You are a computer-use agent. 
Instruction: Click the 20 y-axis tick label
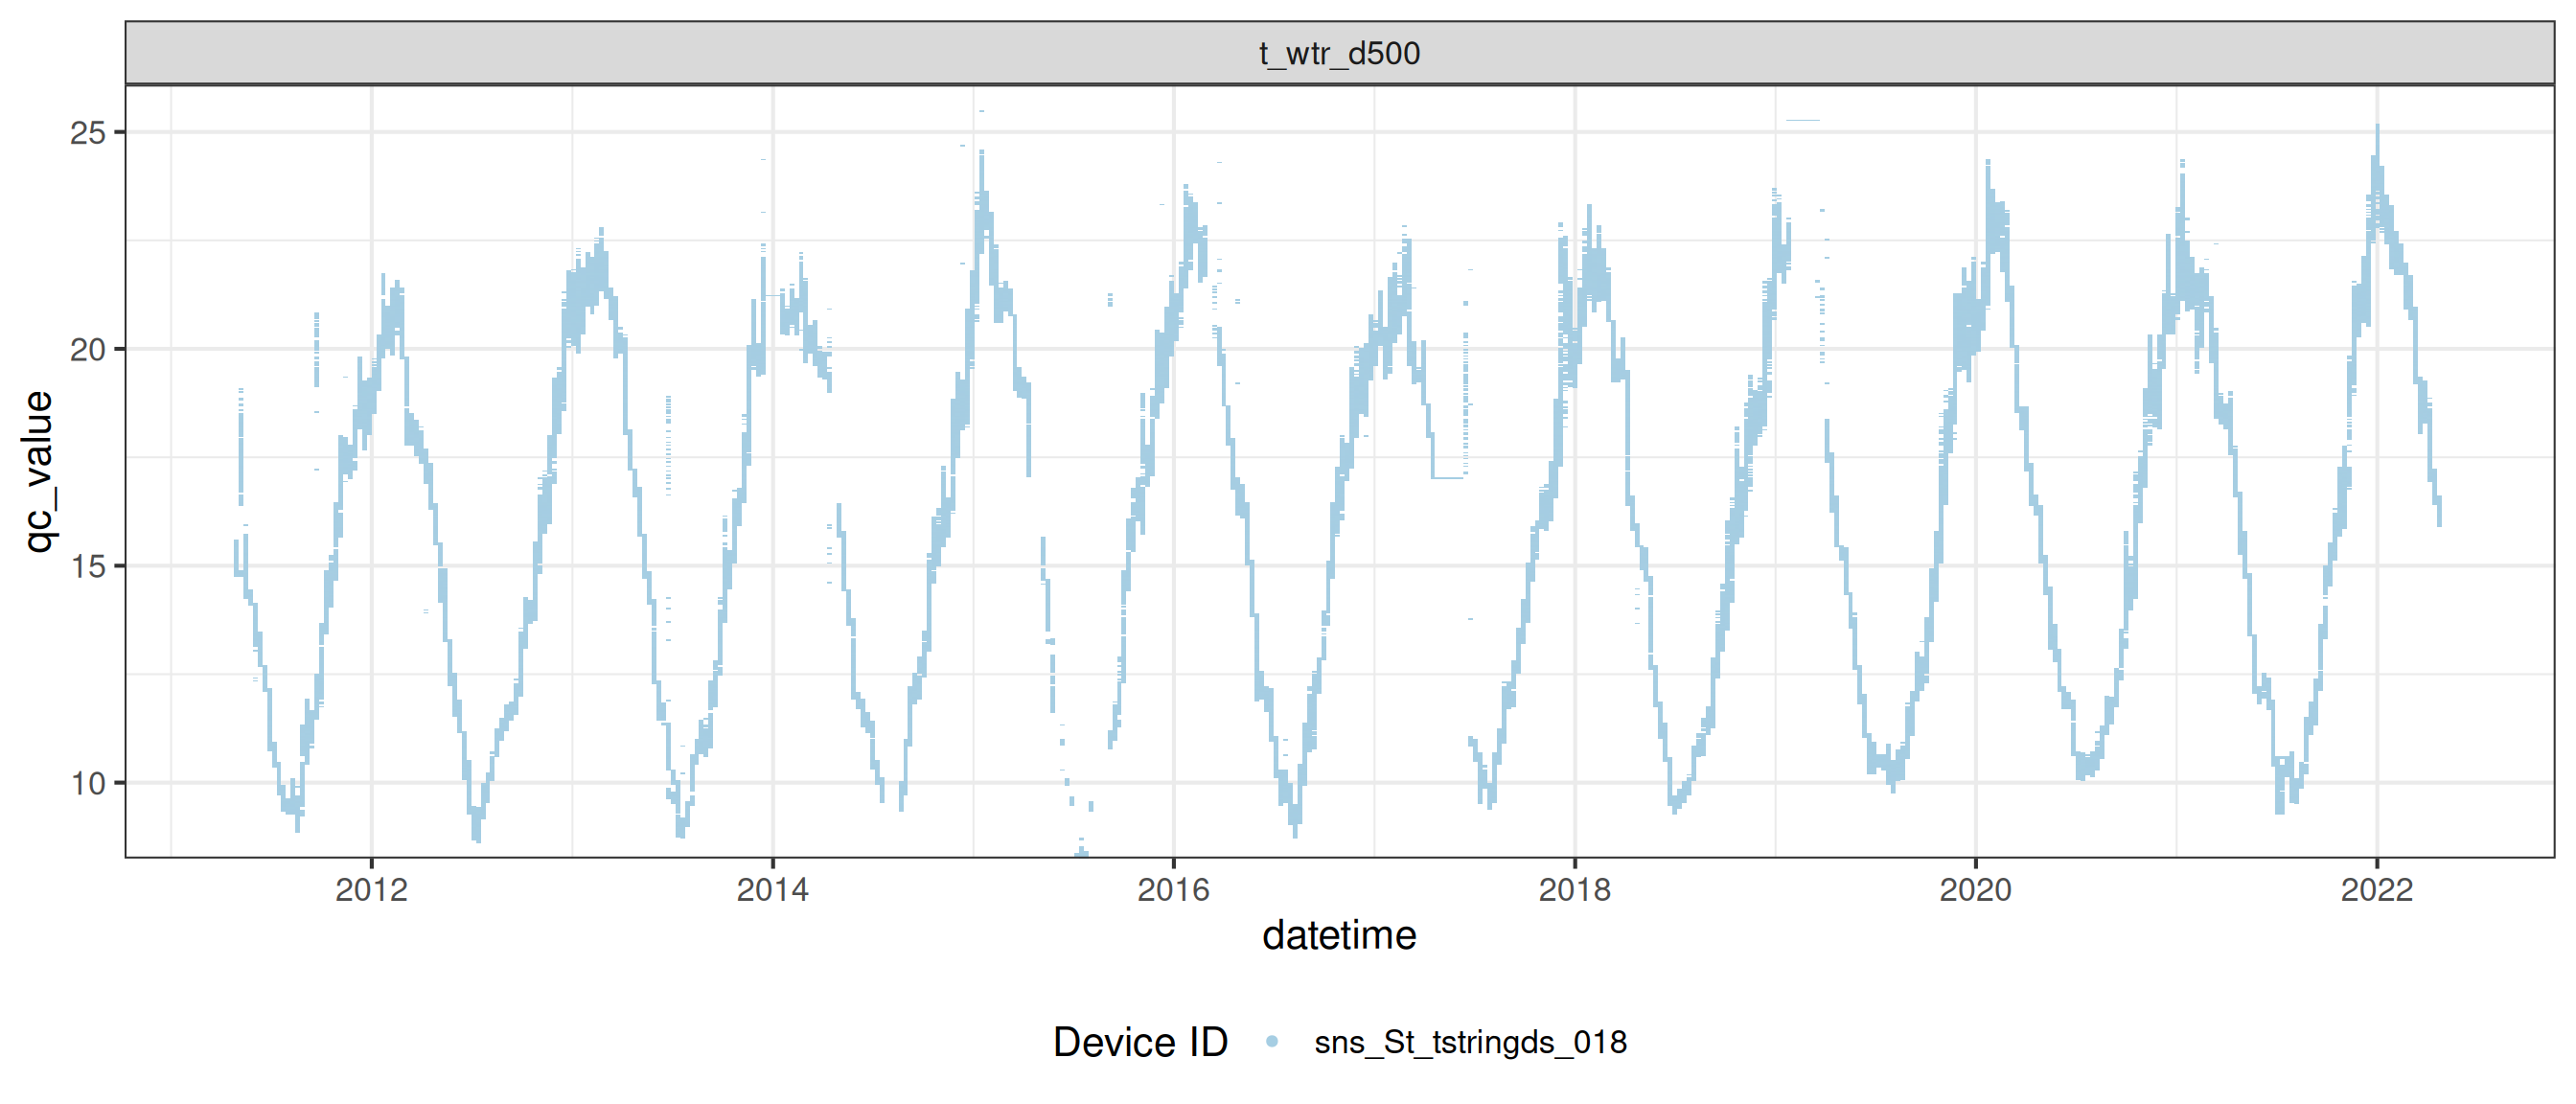[x=88, y=349]
